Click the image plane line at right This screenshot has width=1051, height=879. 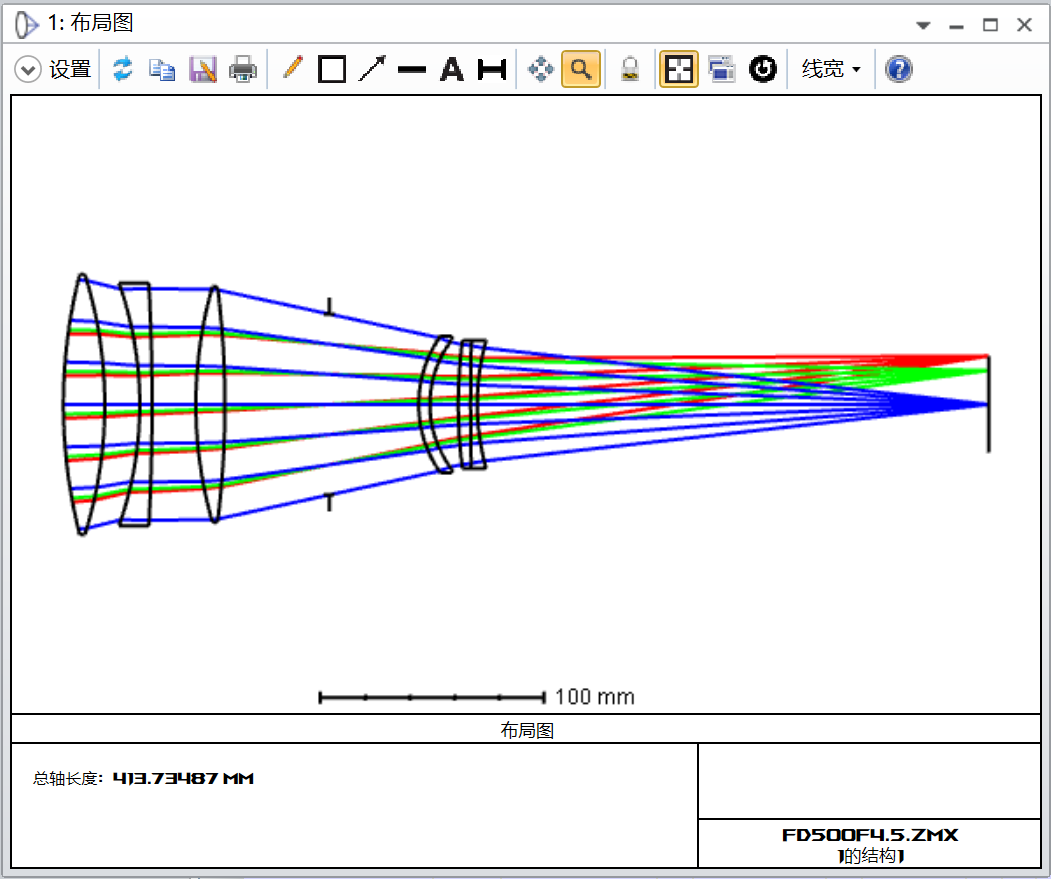click(x=988, y=404)
